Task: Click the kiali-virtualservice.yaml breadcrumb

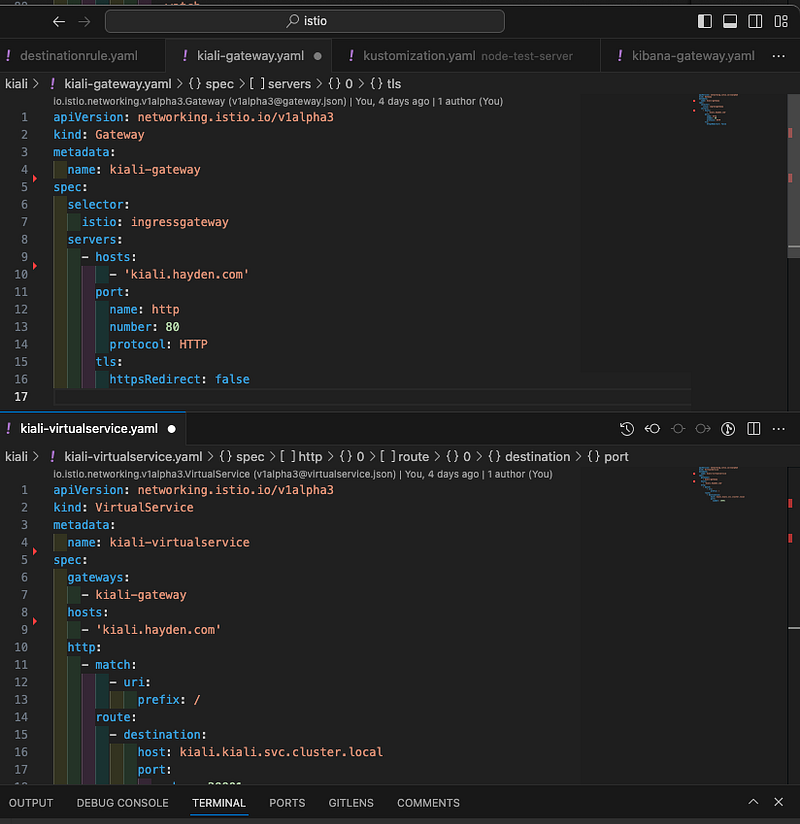Action: pyautogui.click(x=133, y=457)
